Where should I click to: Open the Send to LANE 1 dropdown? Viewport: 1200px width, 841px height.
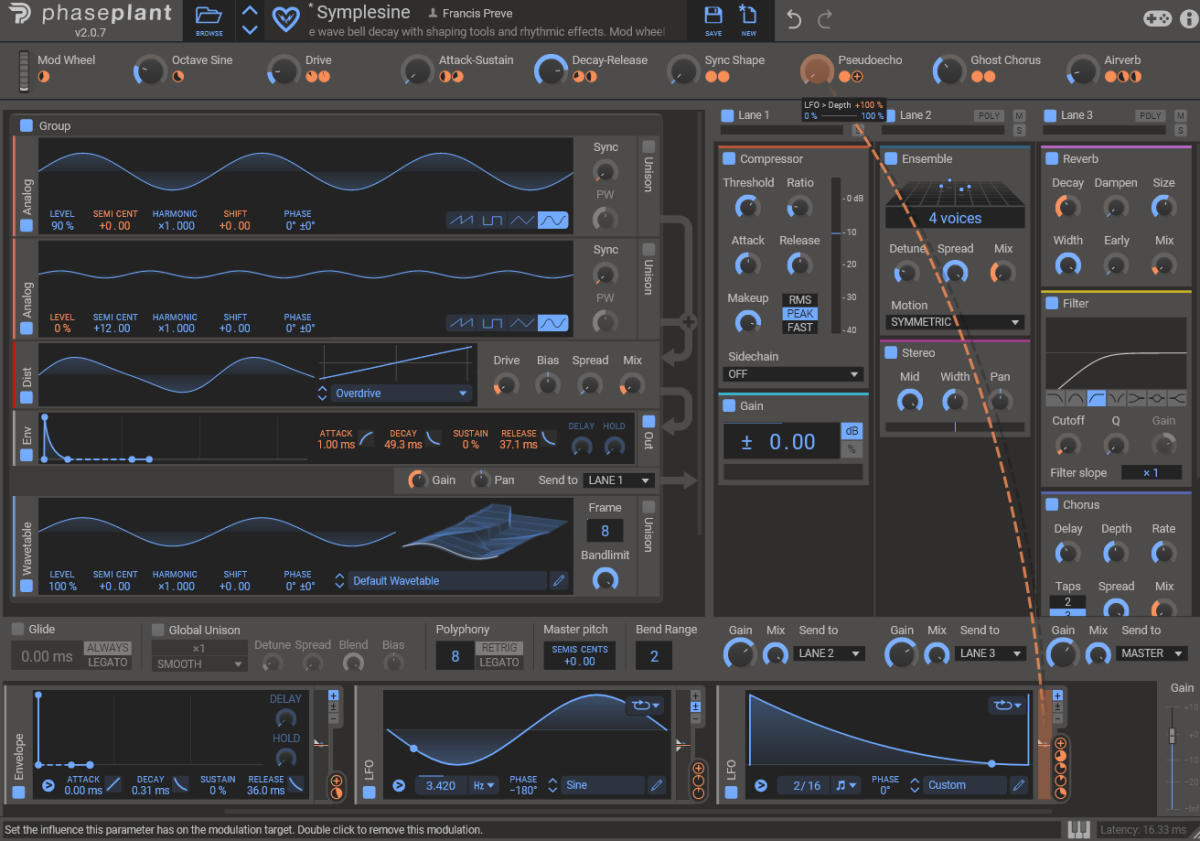(620, 480)
